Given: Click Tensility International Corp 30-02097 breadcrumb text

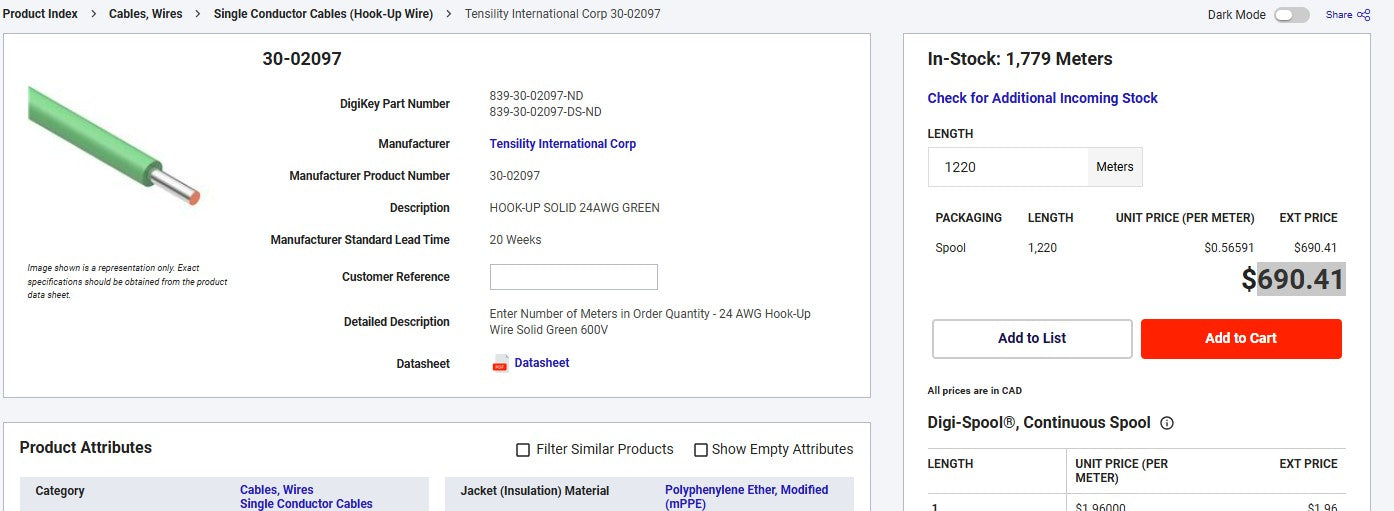Looking at the screenshot, I should tap(562, 14).
